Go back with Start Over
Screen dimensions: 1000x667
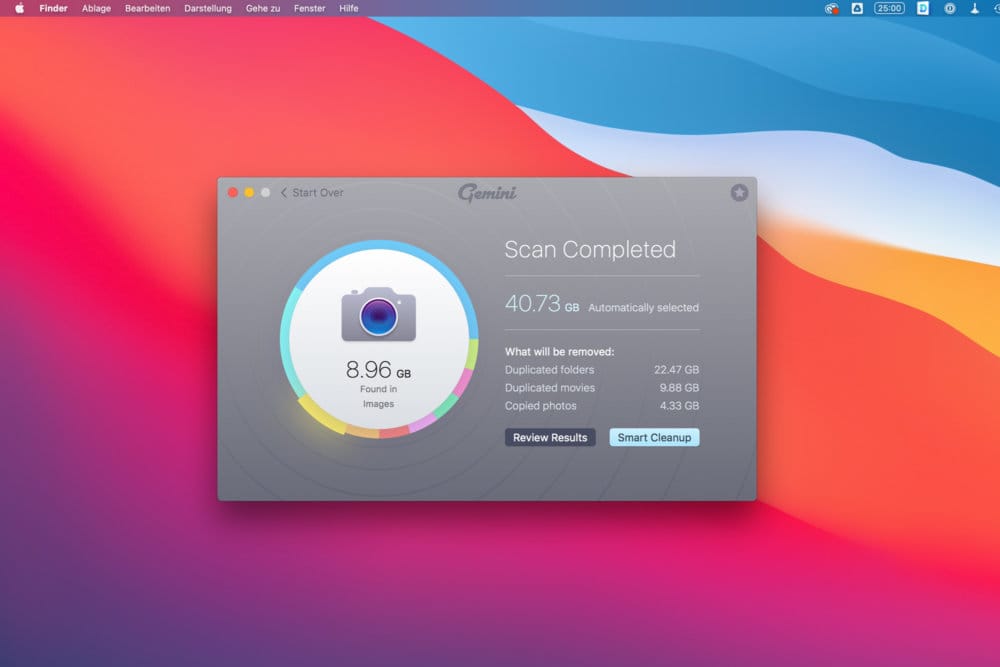tap(318, 193)
